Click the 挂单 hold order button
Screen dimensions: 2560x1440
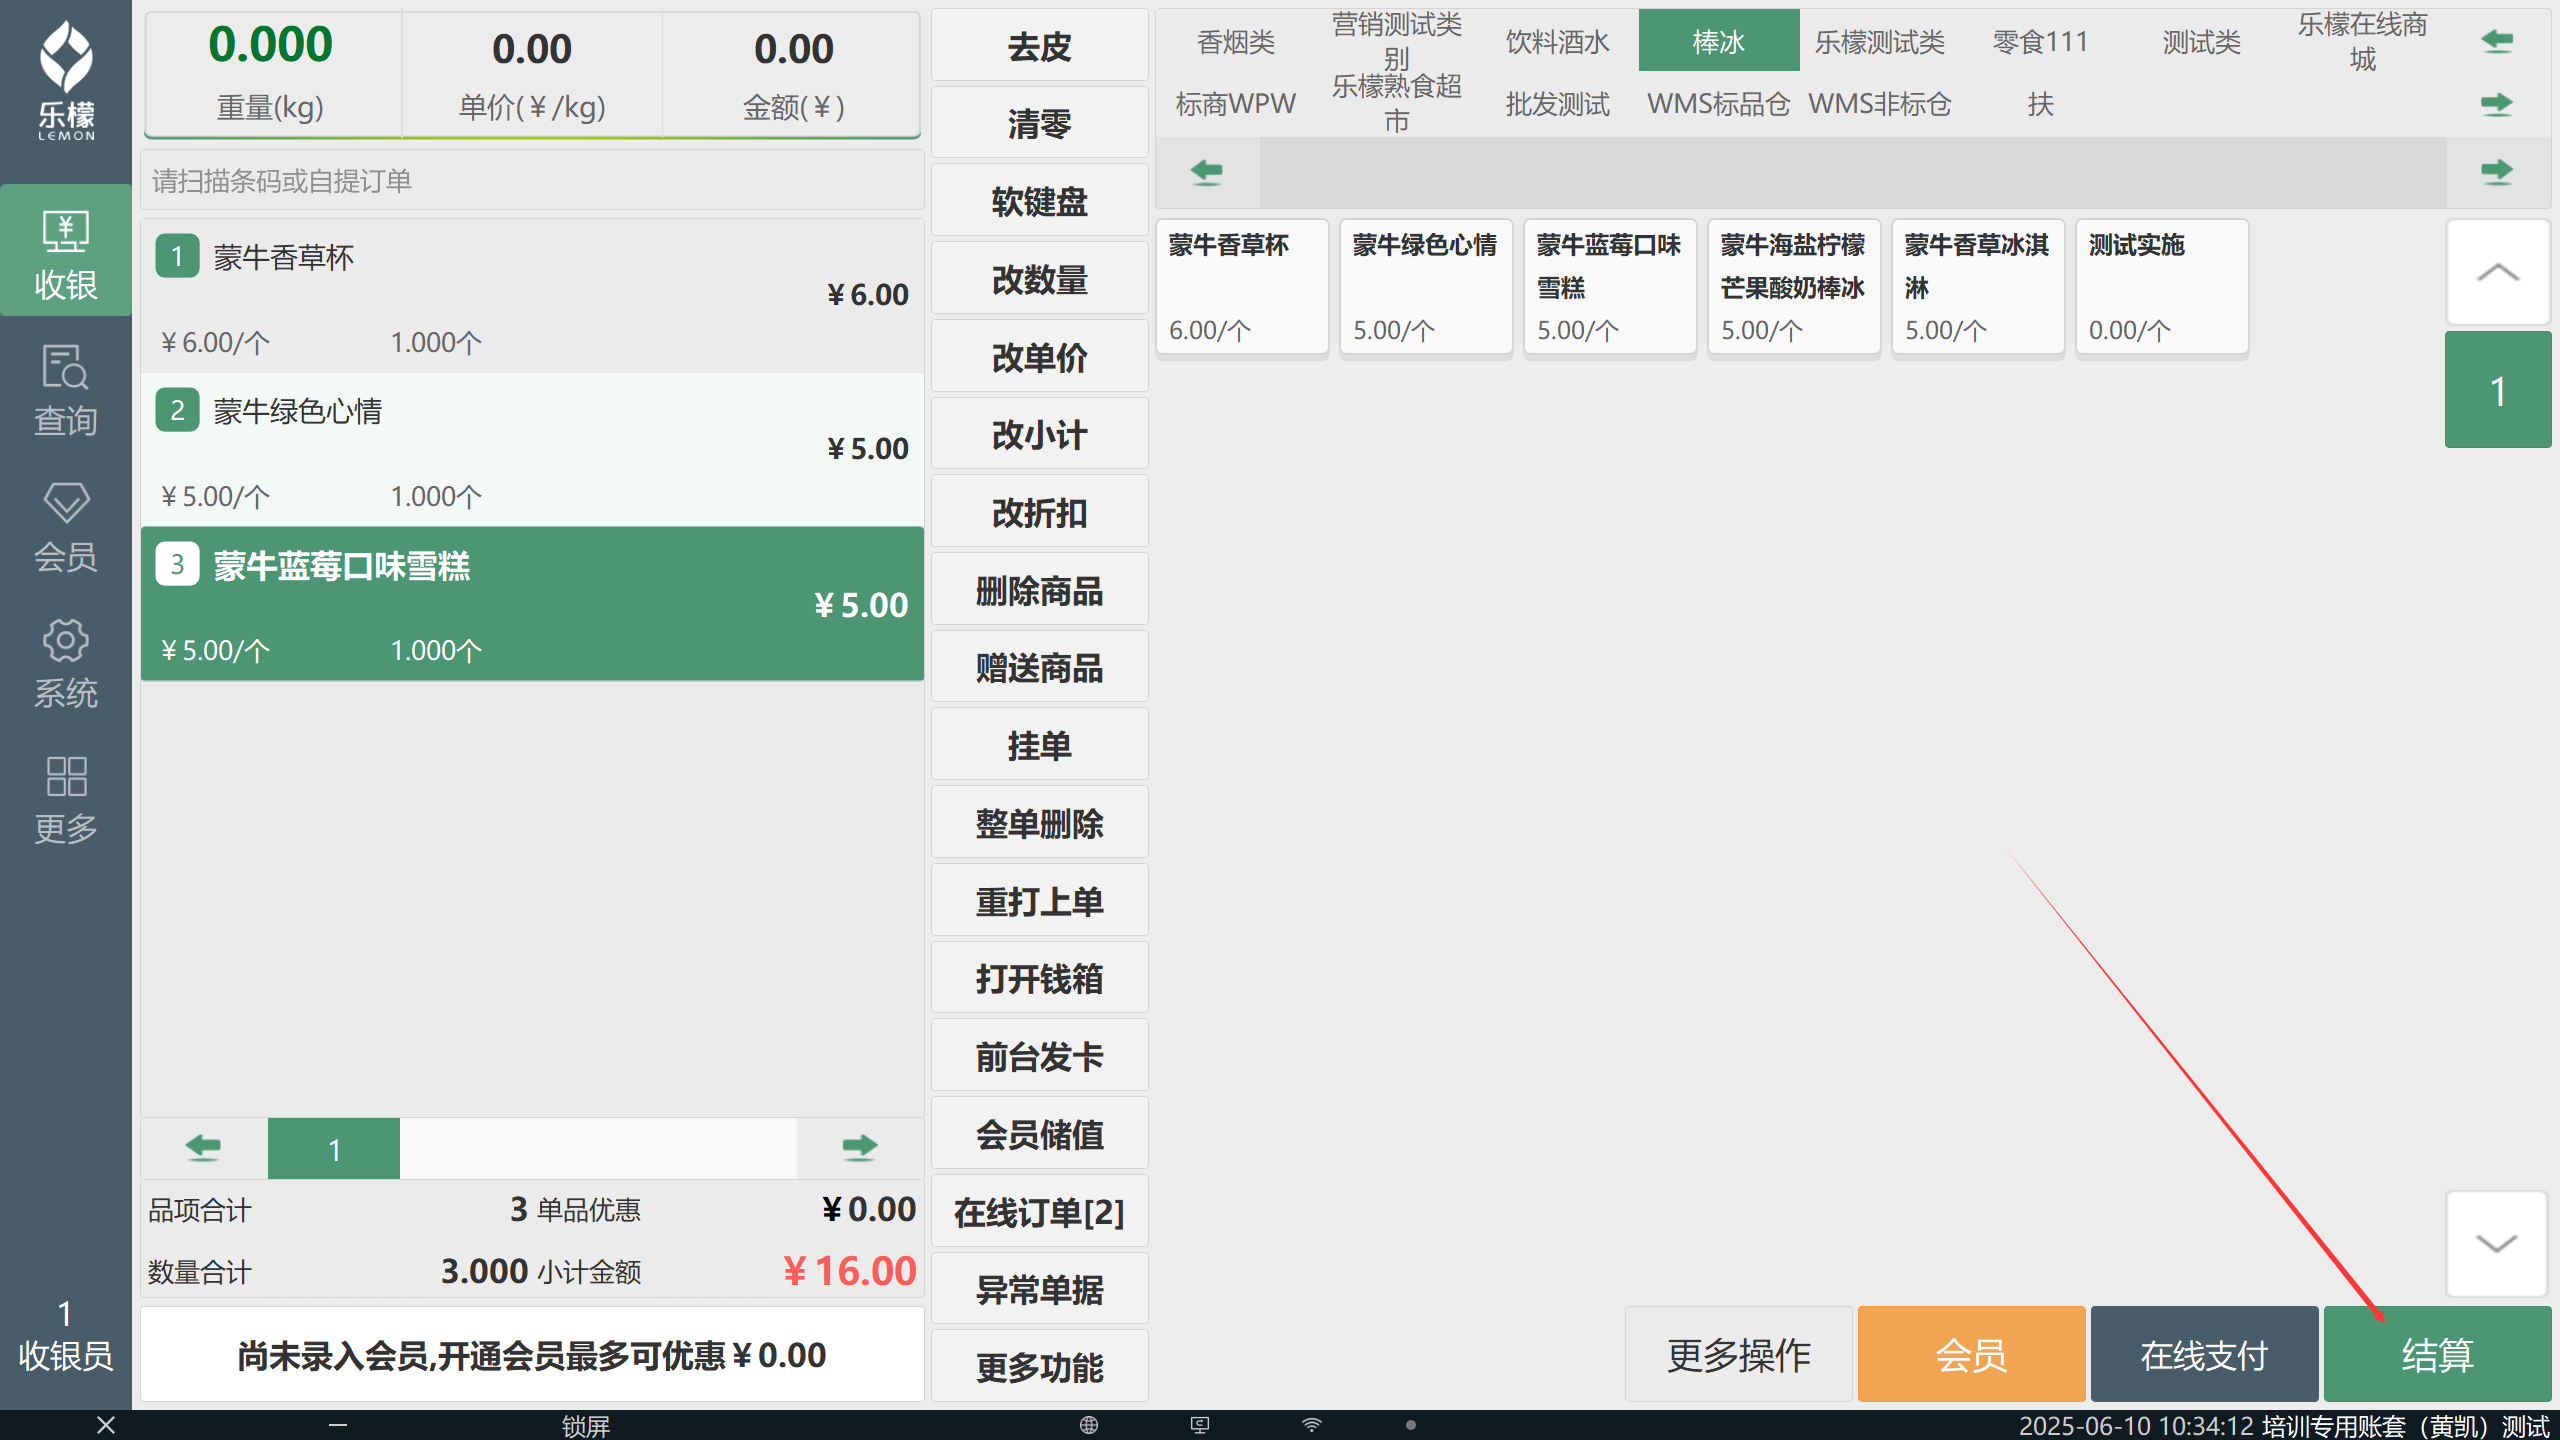pos(1040,746)
